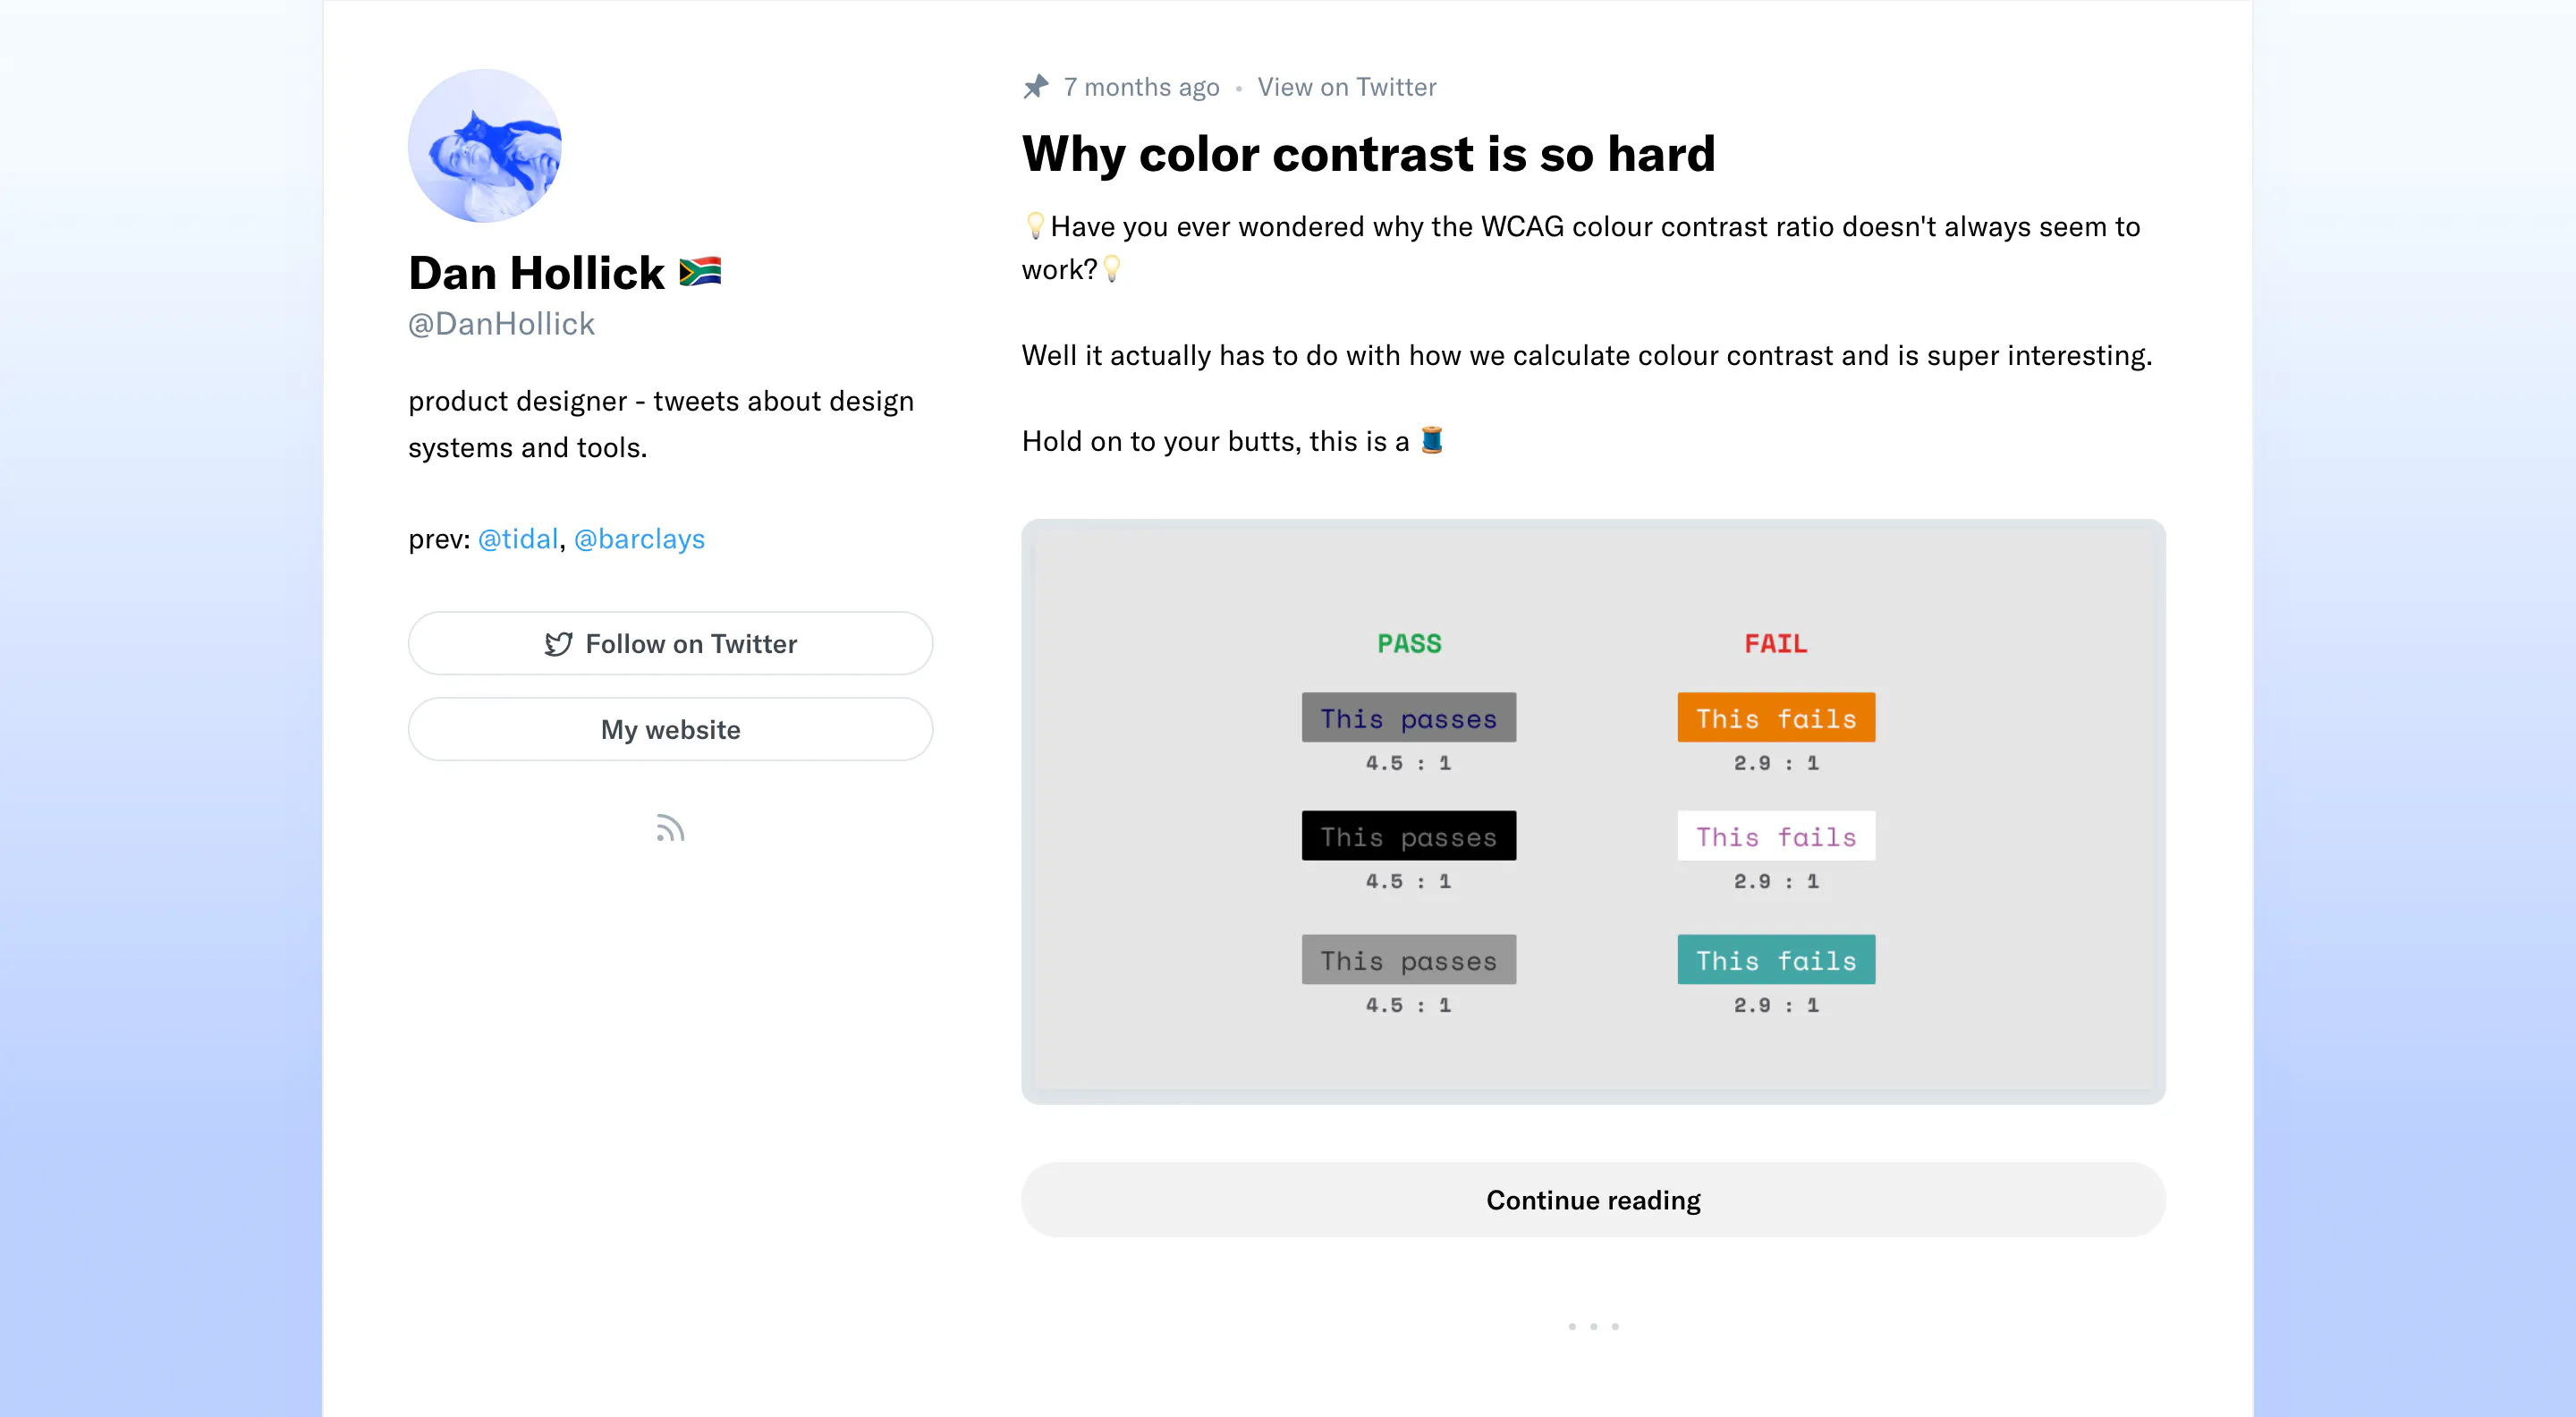
Task: Visit the @barclays mention link
Action: click(639, 539)
